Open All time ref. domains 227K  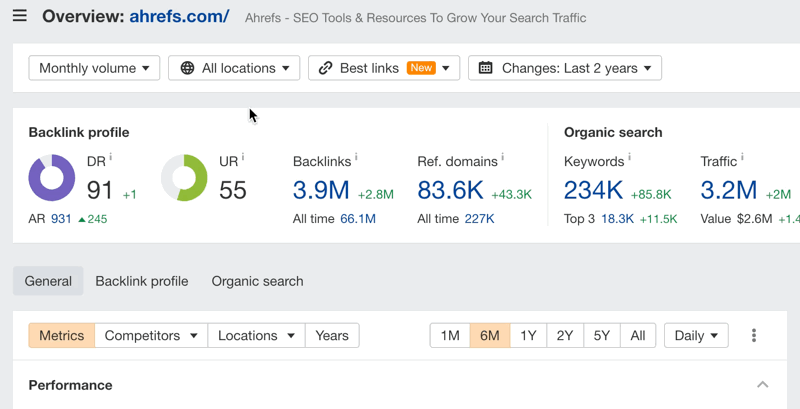(479, 219)
